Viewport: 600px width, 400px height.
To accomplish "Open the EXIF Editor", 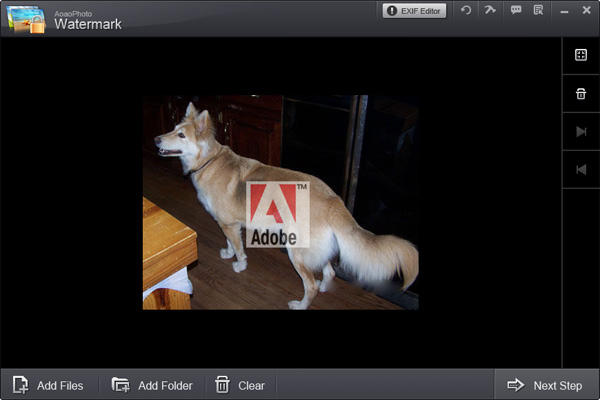I will pyautogui.click(x=414, y=11).
